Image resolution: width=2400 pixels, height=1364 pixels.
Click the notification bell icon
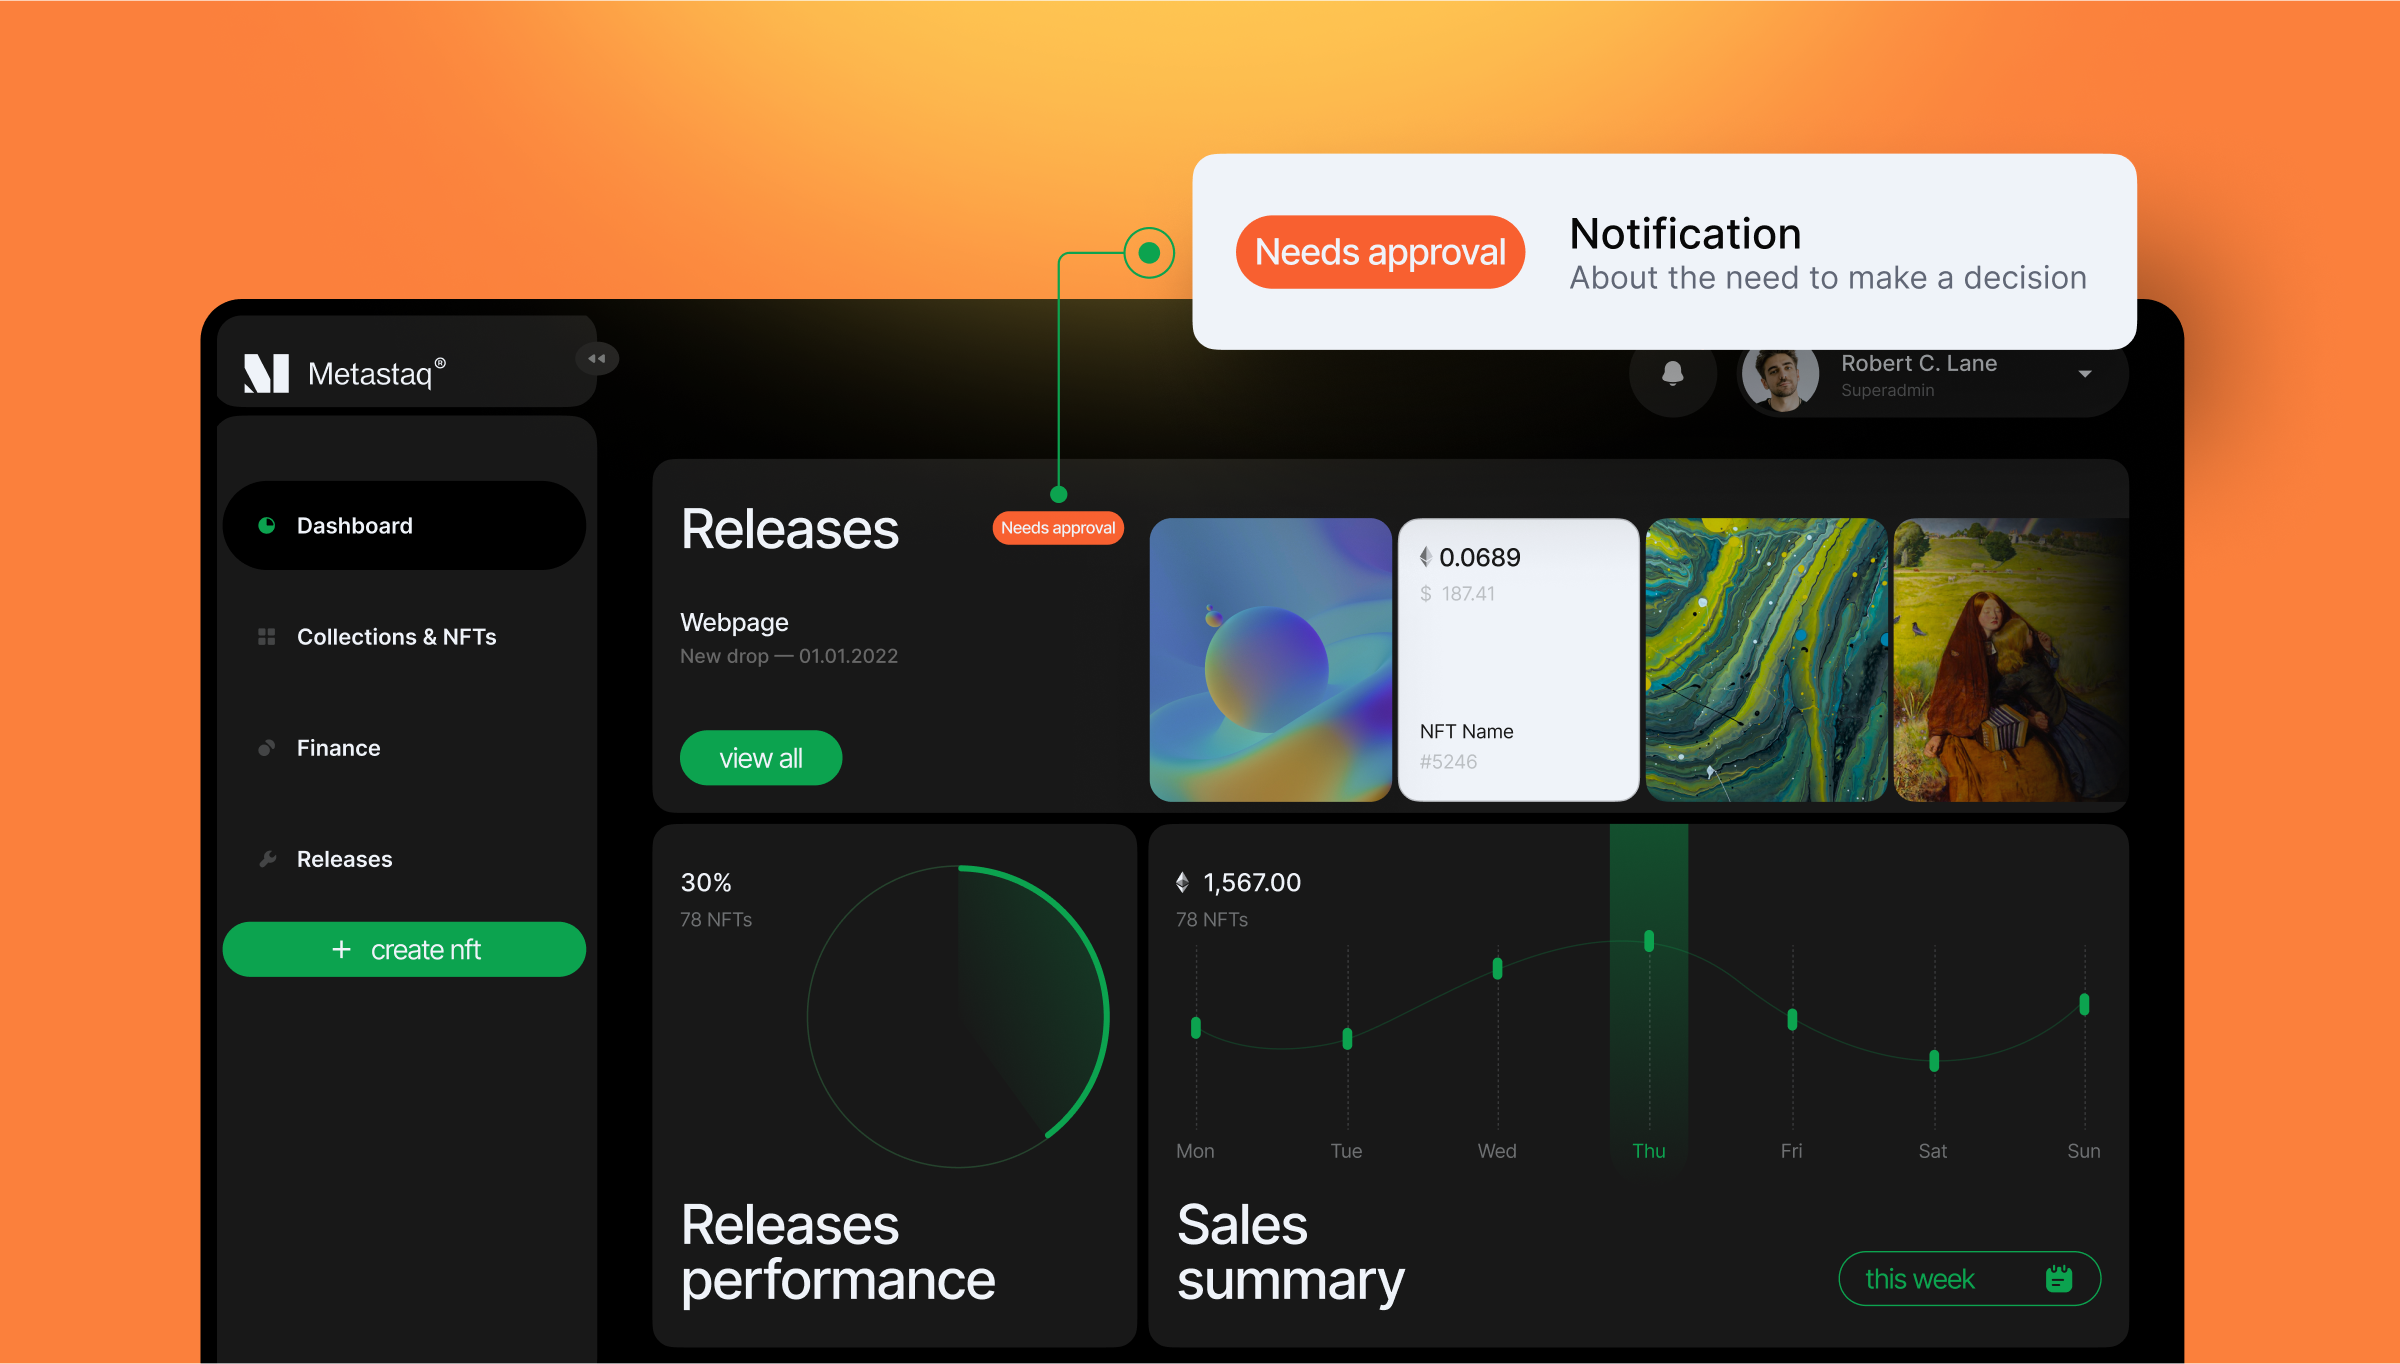[1672, 374]
